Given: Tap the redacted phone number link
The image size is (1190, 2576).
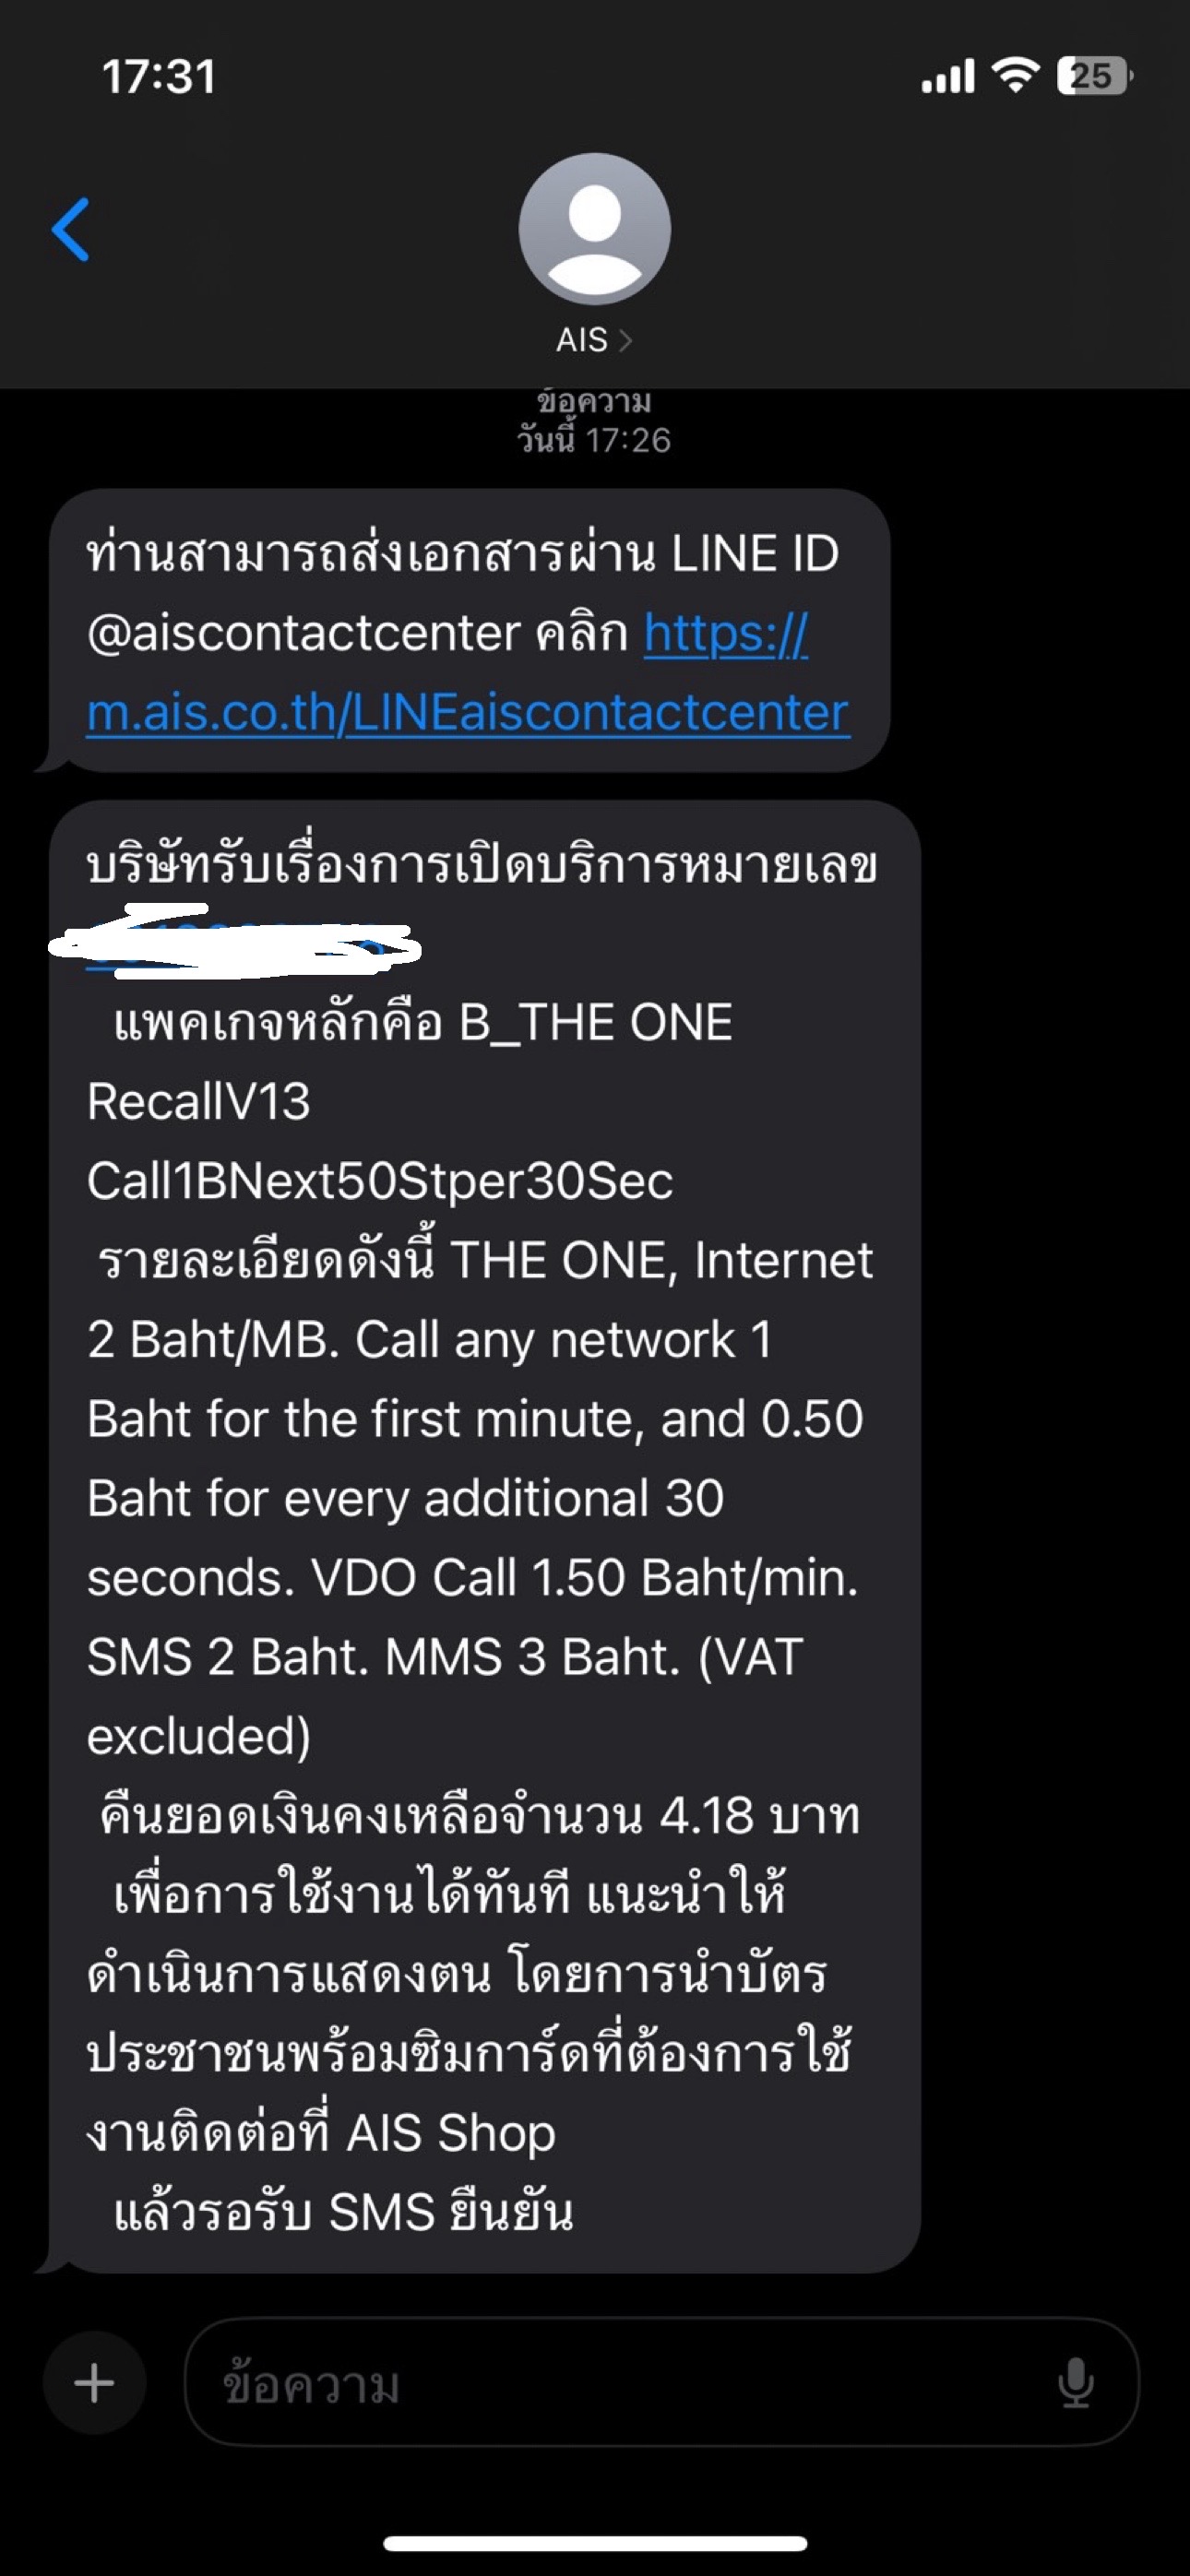Looking at the screenshot, I should [x=236, y=942].
